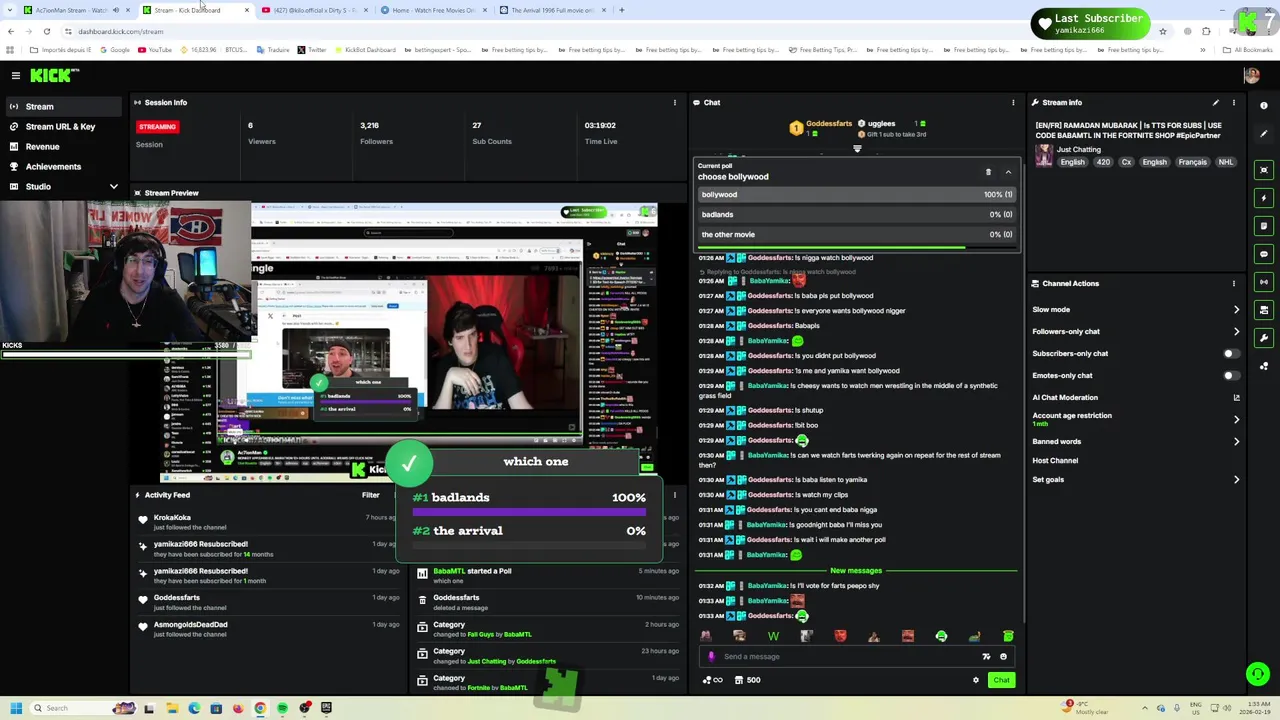Click right rail wrench channel actions icon

pyautogui.click(x=1264, y=338)
